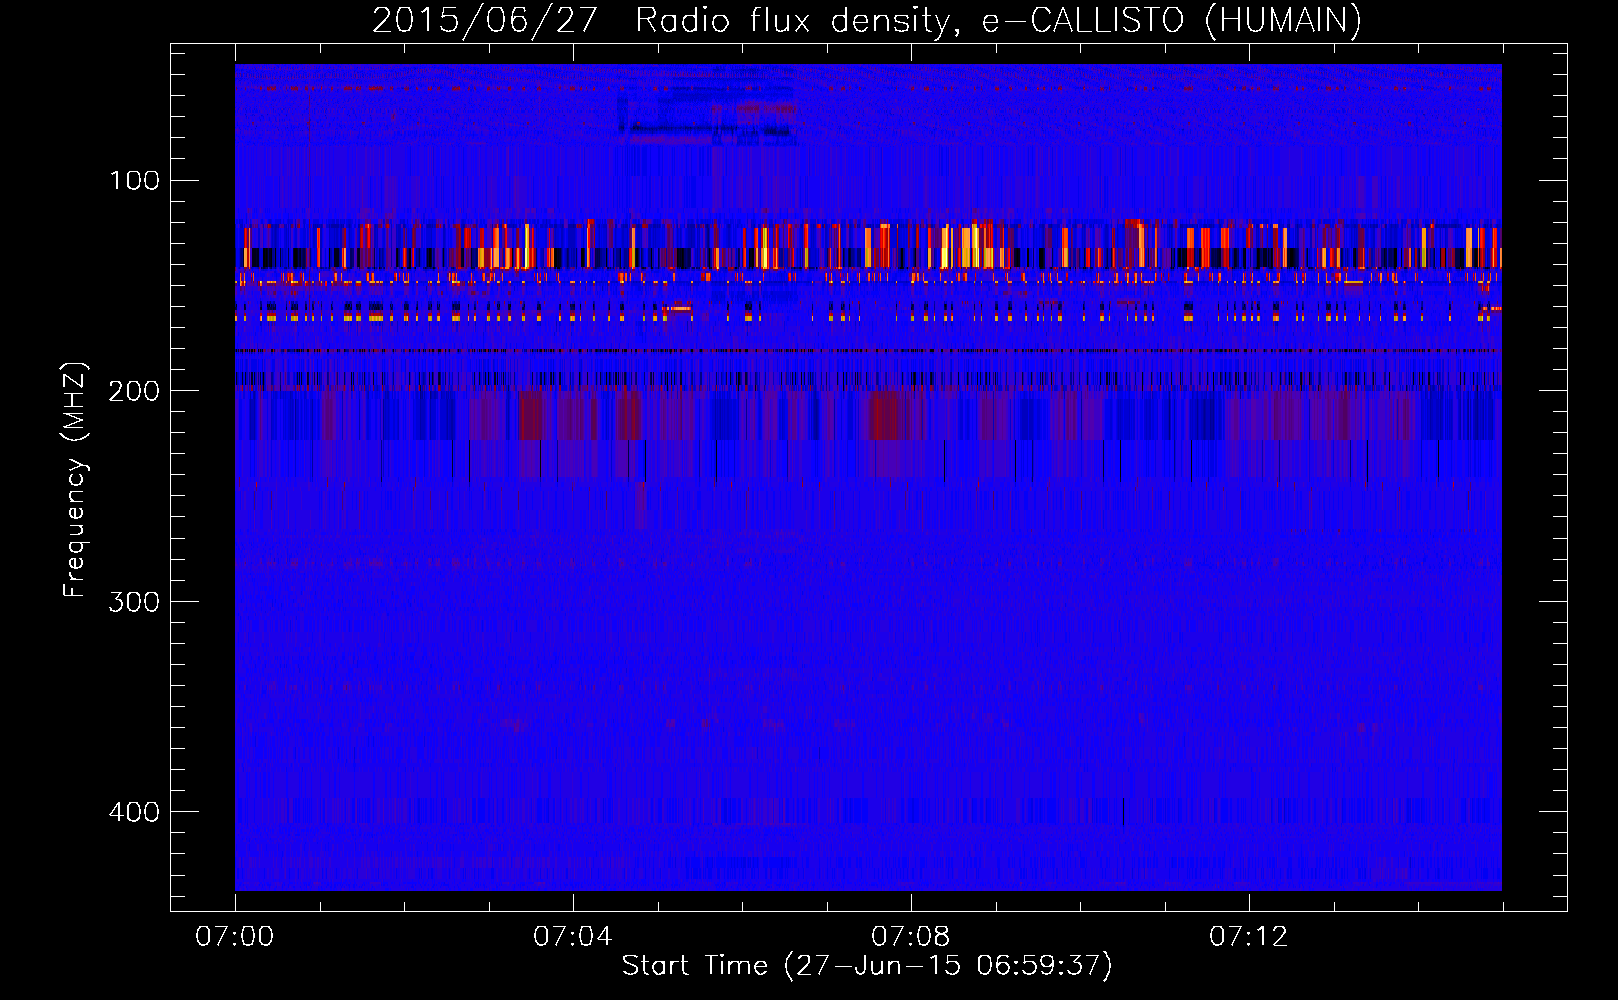Click the '300' frequency axis label
The image size is (1618, 1000).
pyautogui.click(x=134, y=602)
